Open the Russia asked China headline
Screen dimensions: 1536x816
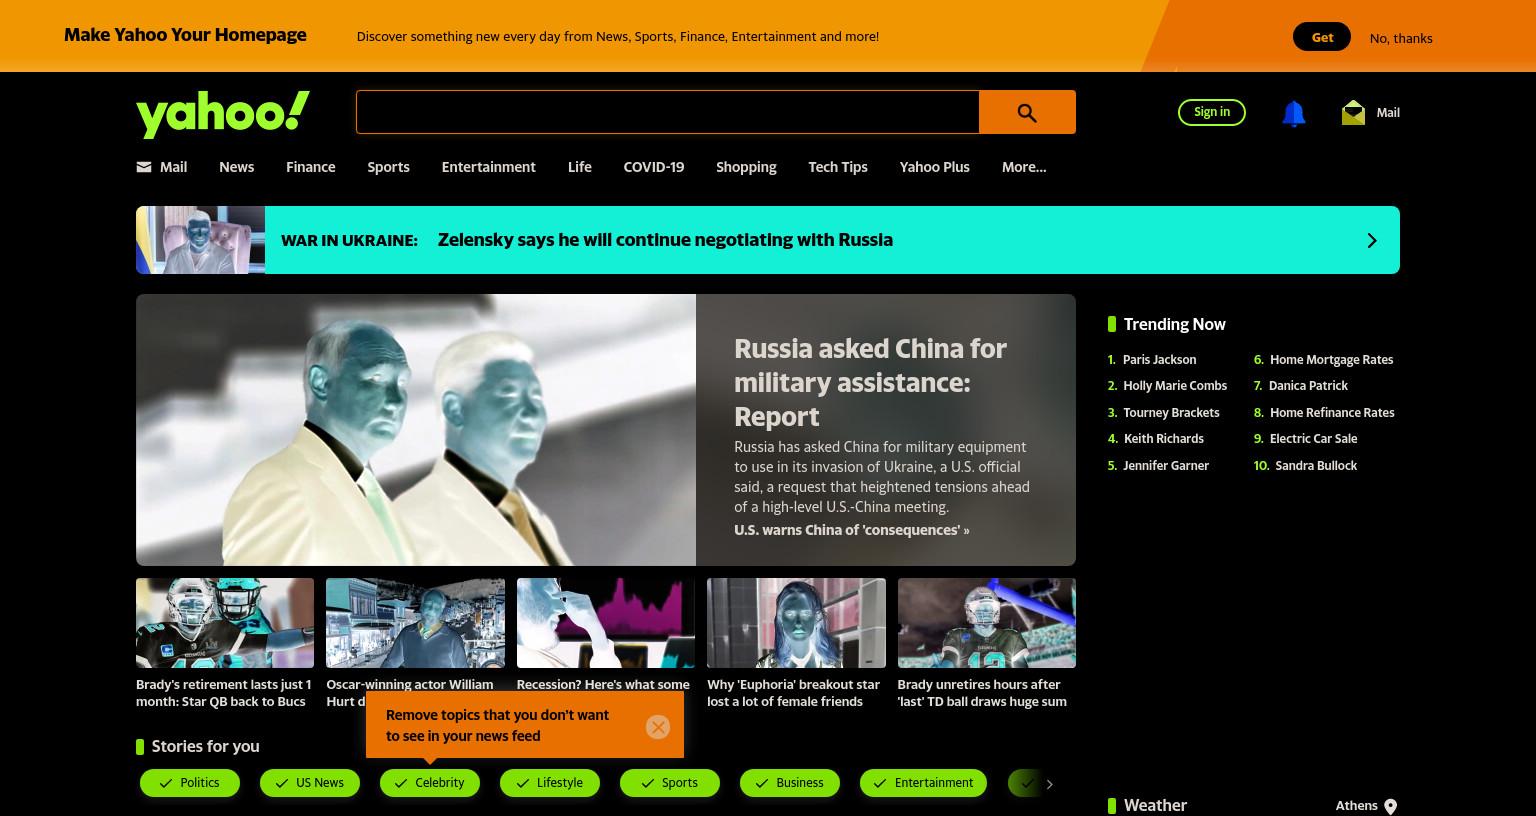[870, 382]
